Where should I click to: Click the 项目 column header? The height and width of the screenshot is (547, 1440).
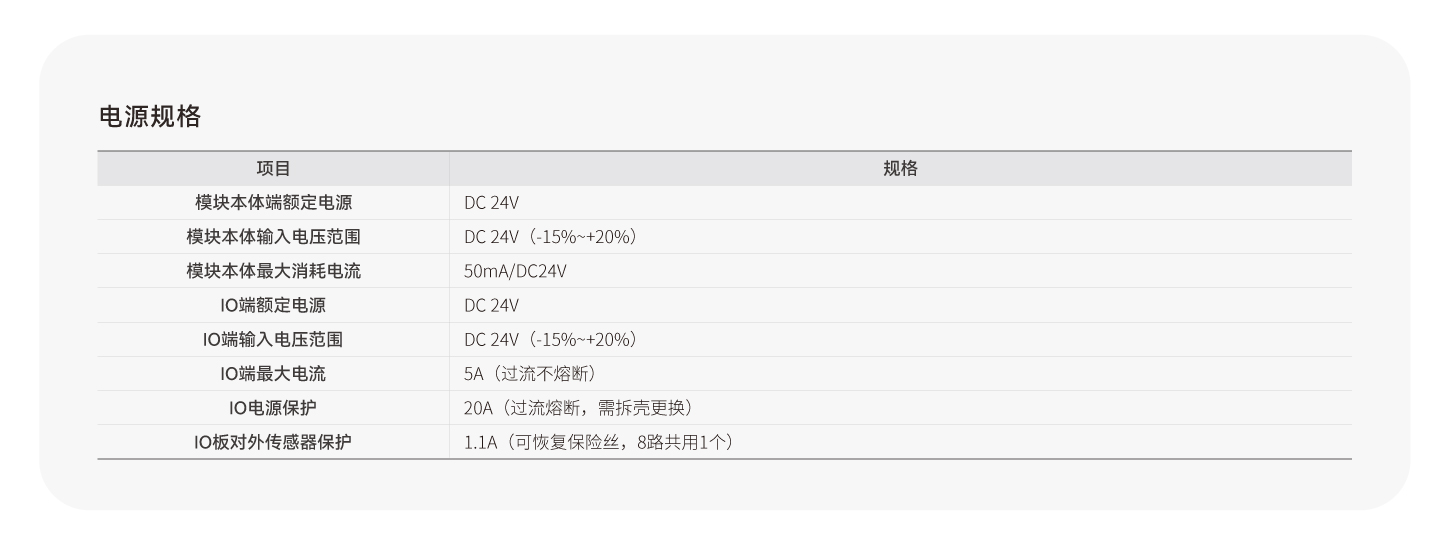pos(273,169)
